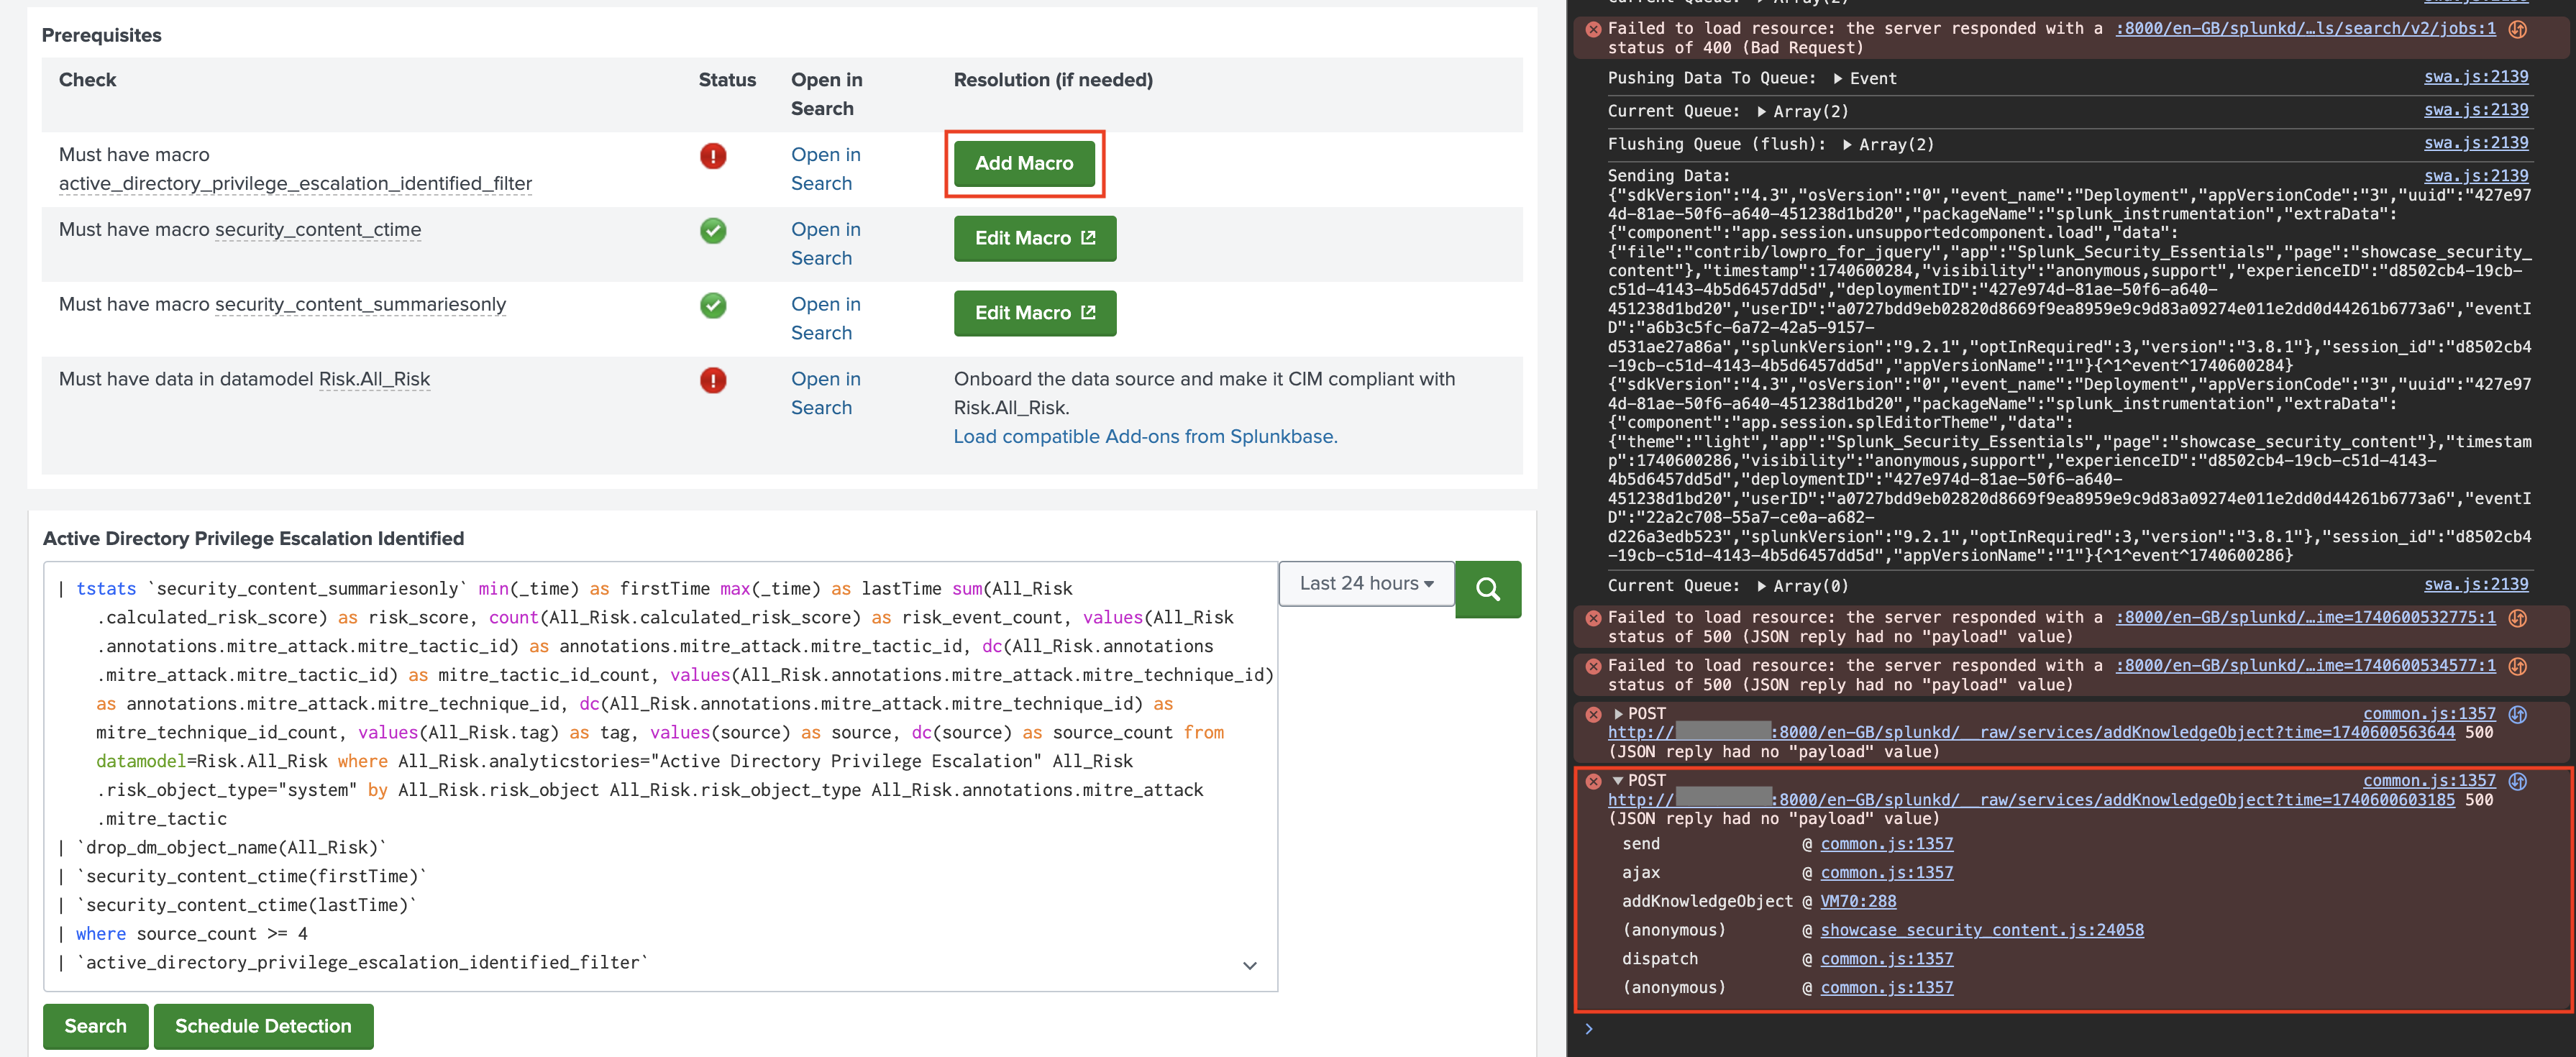Click AI assistance icon on expanded POST error

click(2517, 781)
